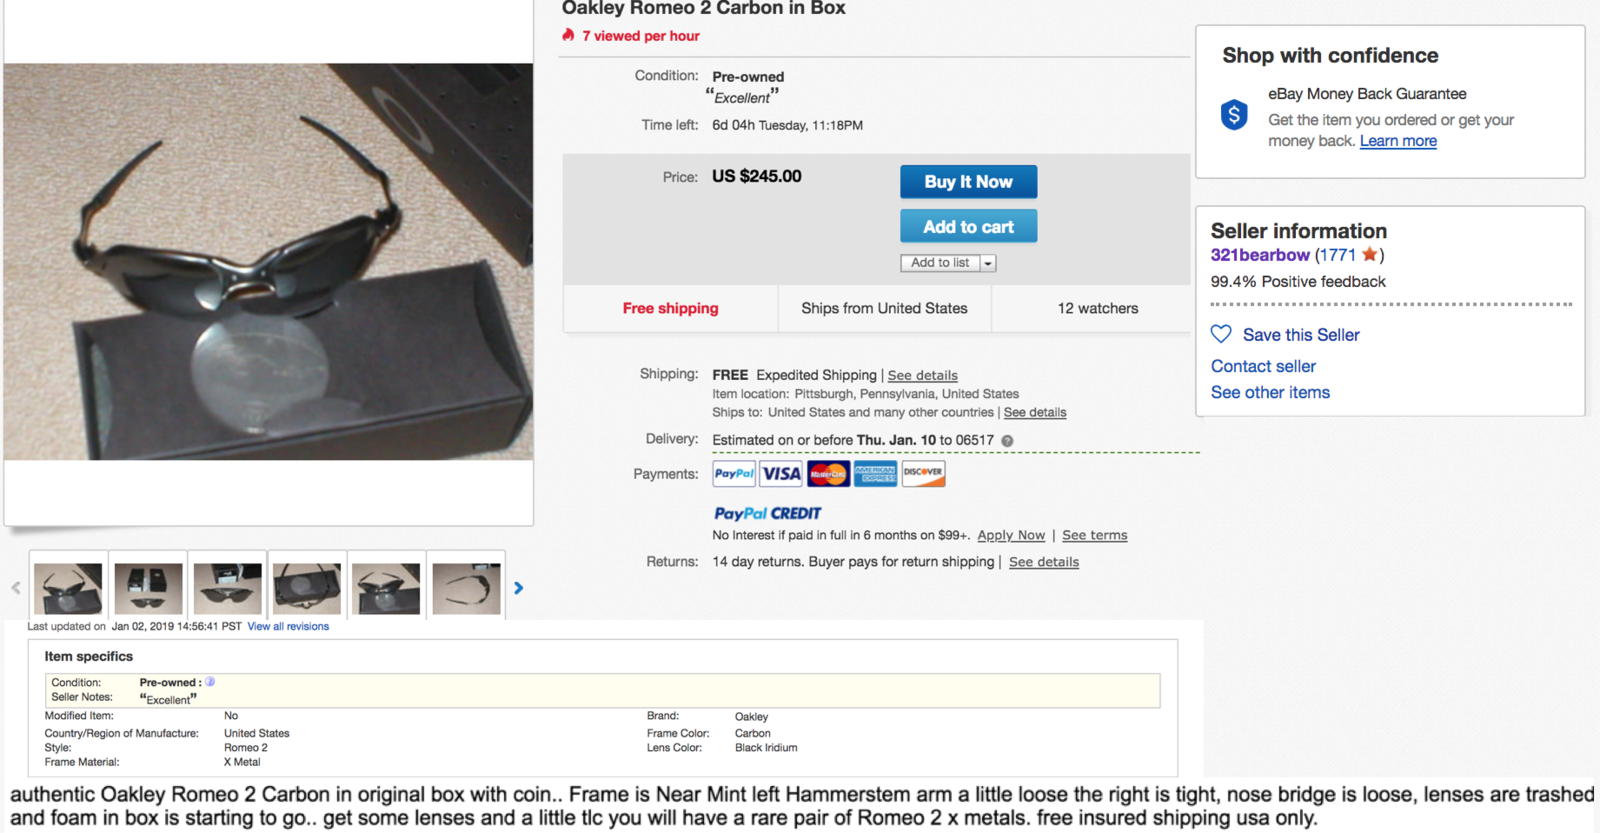Image resolution: width=1600 pixels, height=833 pixels.
Task: Show previous thumbnails with left chevron
Action: tap(16, 588)
